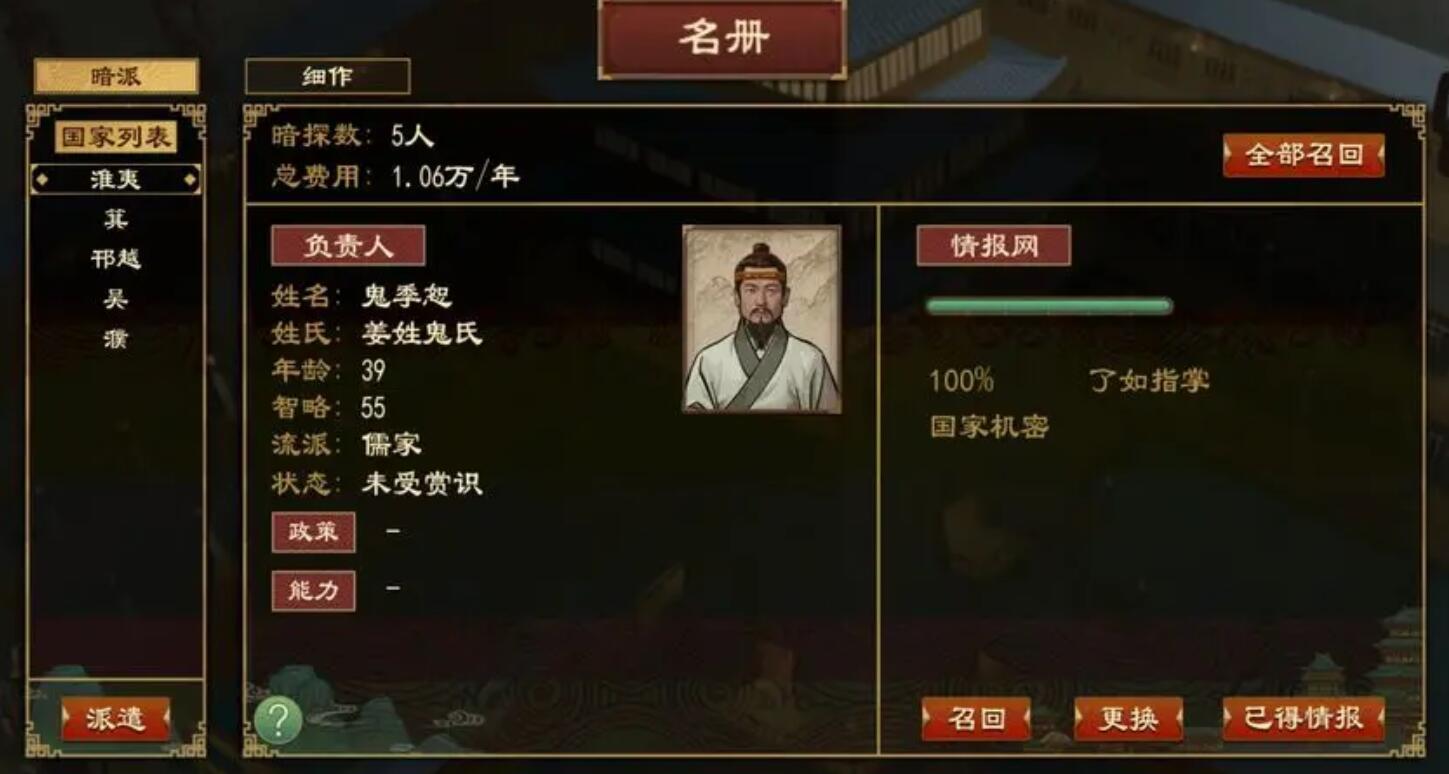Image resolution: width=1449 pixels, height=774 pixels.
Task: Select 吴 in the country list
Action: (116, 299)
